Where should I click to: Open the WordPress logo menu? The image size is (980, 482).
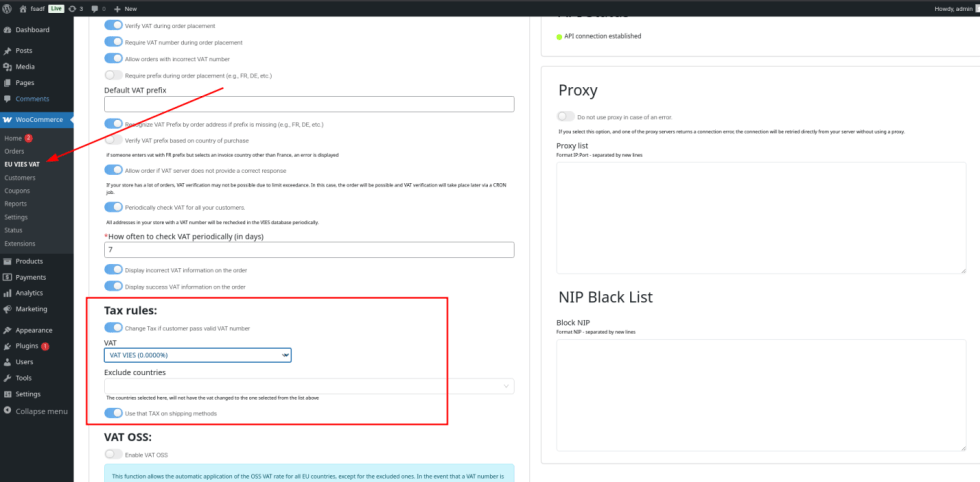tap(7, 9)
